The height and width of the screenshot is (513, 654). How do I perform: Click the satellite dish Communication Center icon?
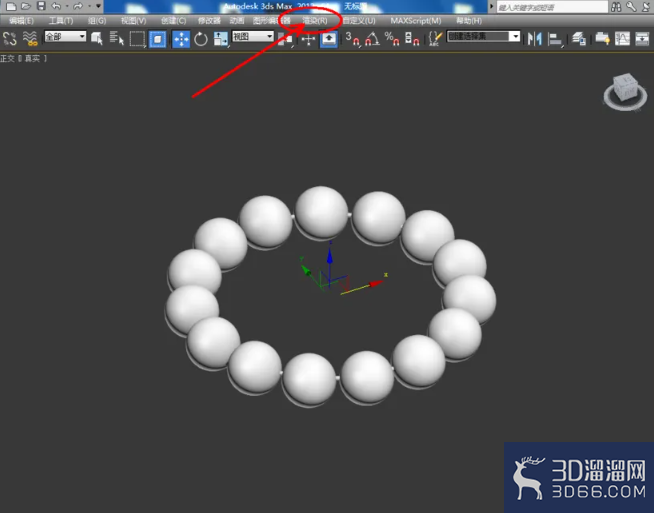pyautogui.click(x=646, y=6)
